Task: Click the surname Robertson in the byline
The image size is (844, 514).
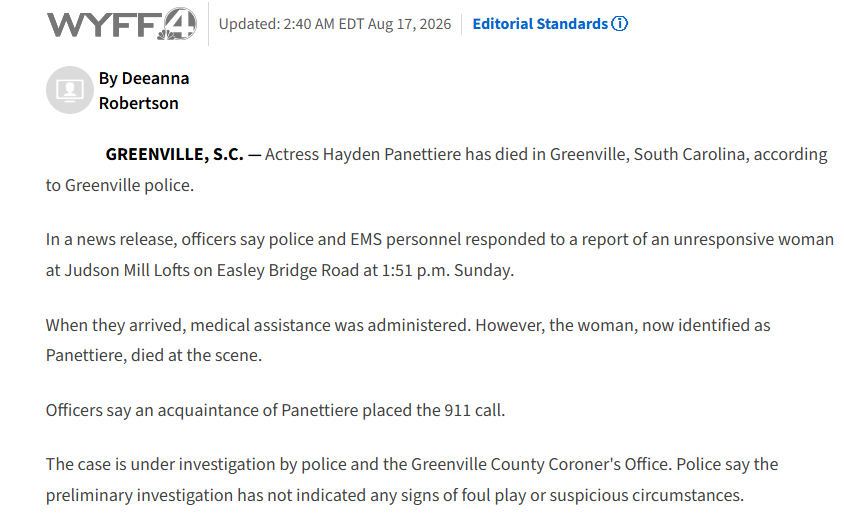Action: (x=138, y=103)
